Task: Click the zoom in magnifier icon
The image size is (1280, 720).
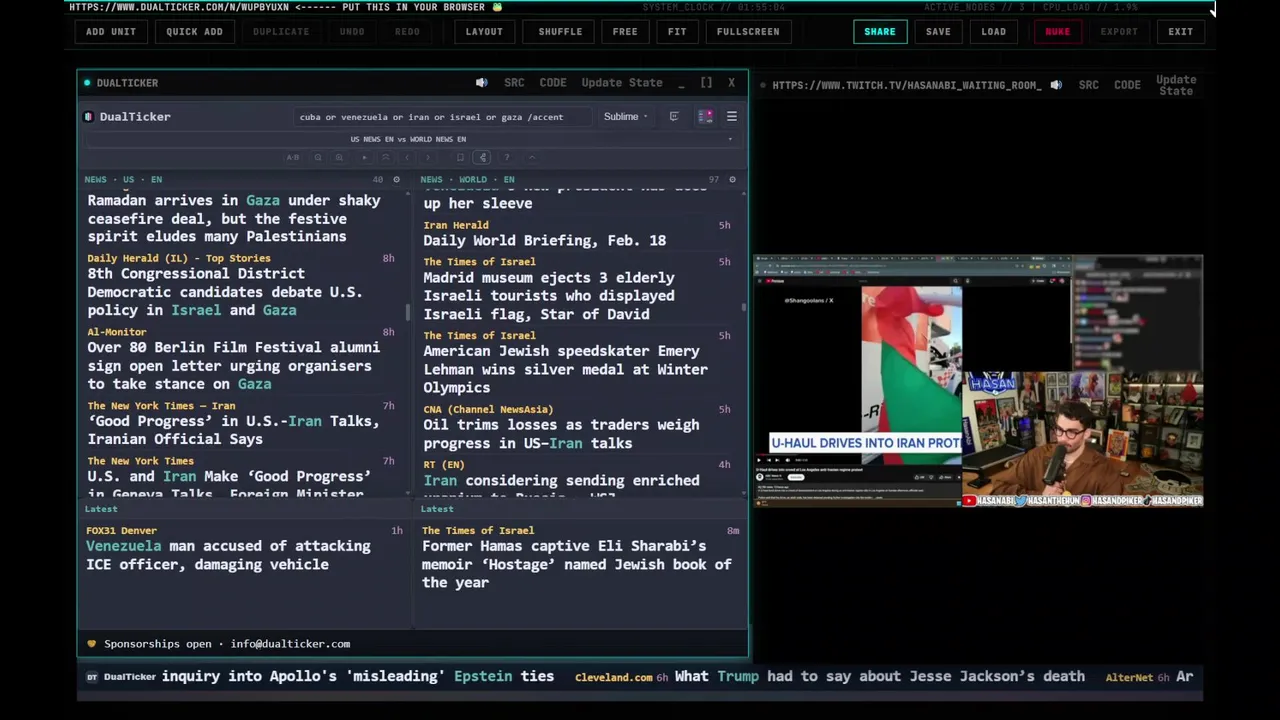Action: tap(339, 157)
